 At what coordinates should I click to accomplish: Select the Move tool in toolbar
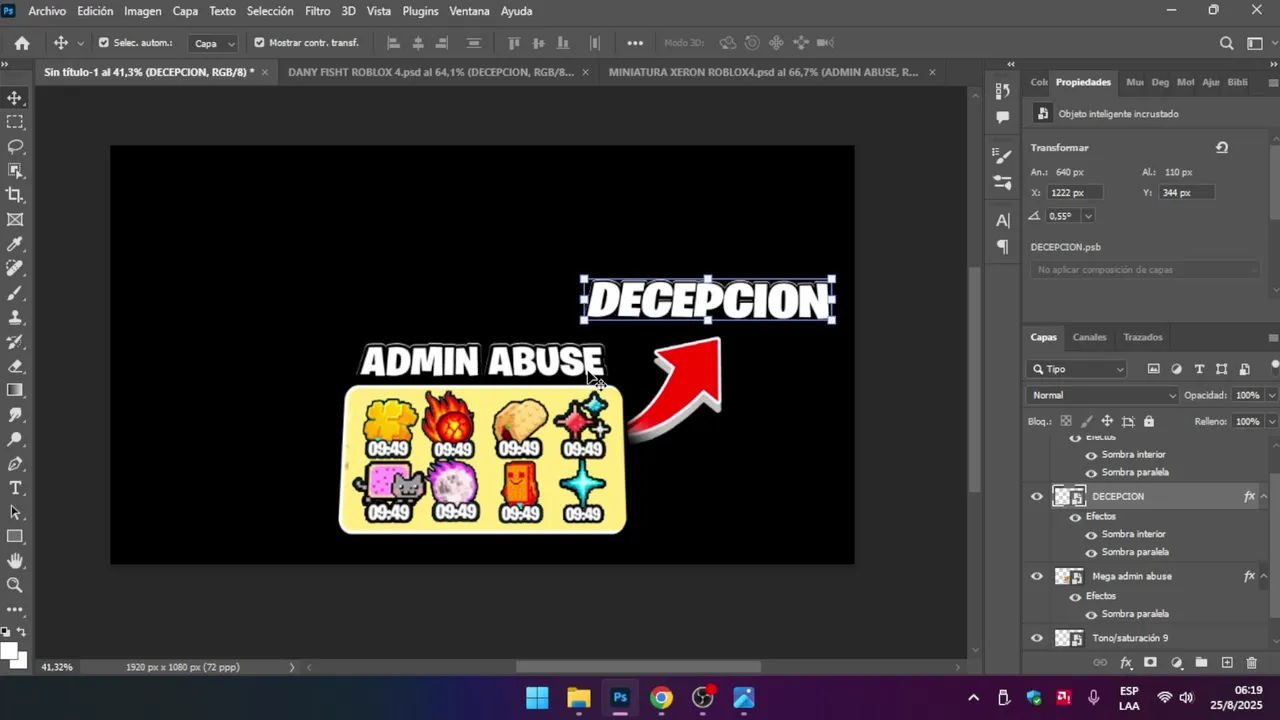pos(15,98)
